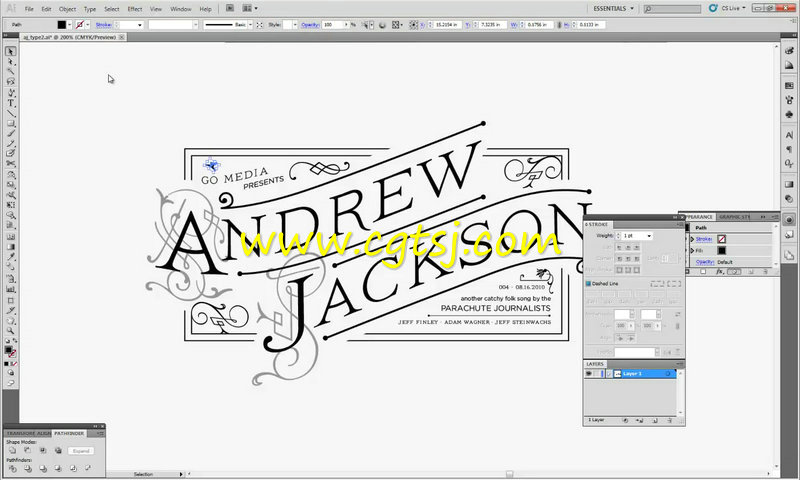Select the Line Segment tool
The height and width of the screenshot is (480, 800).
tap(10, 113)
